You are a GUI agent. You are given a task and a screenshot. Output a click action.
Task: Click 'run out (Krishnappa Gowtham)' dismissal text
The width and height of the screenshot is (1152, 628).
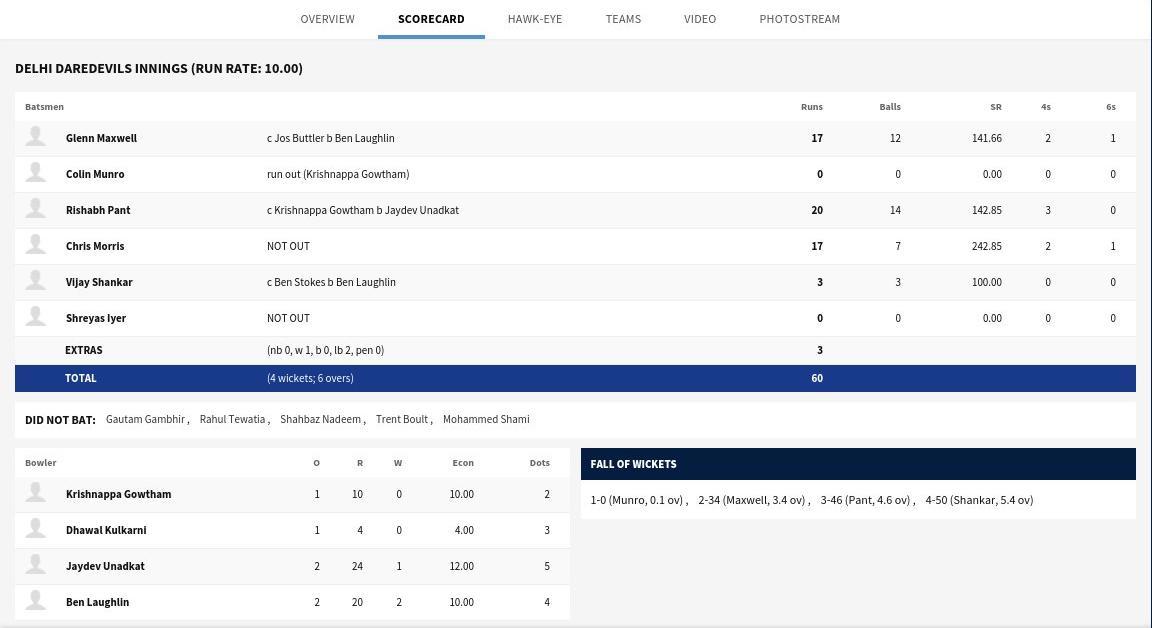pyautogui.click(x=338, y=174)
